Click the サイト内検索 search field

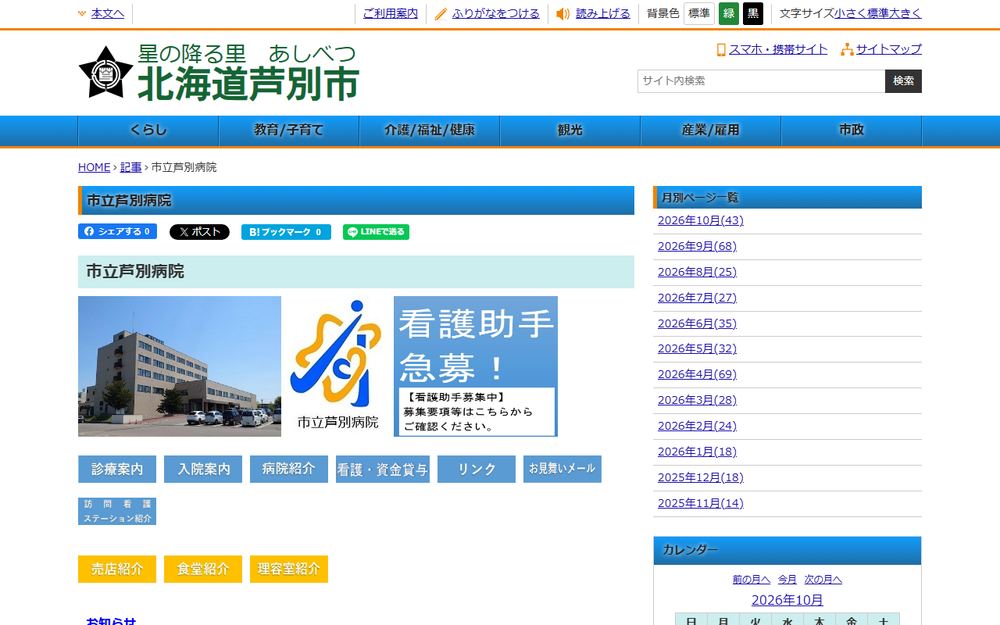point(761,81)
